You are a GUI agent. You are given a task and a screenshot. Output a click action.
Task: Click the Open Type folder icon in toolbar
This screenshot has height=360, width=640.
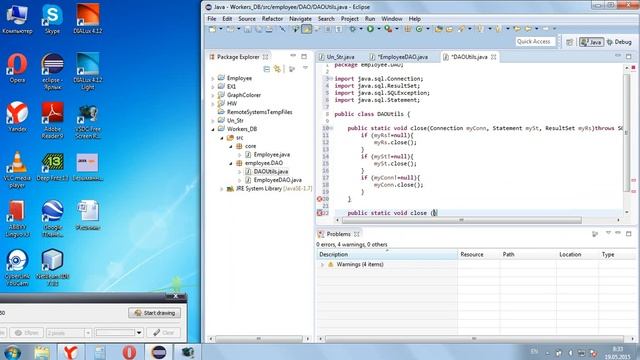[439, 29]
